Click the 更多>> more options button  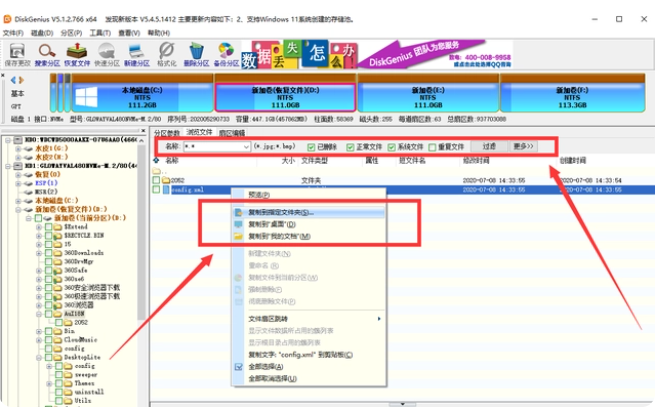[x=523, y=146]
